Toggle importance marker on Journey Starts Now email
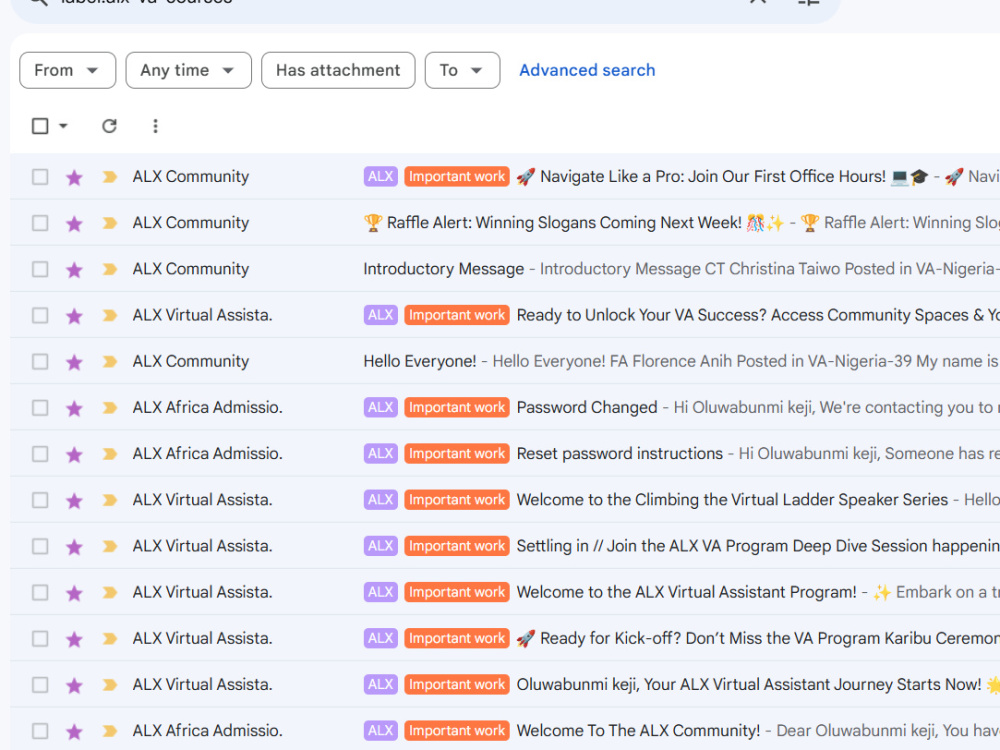Viewport: 1000px width, 750px height. (110, 685)
